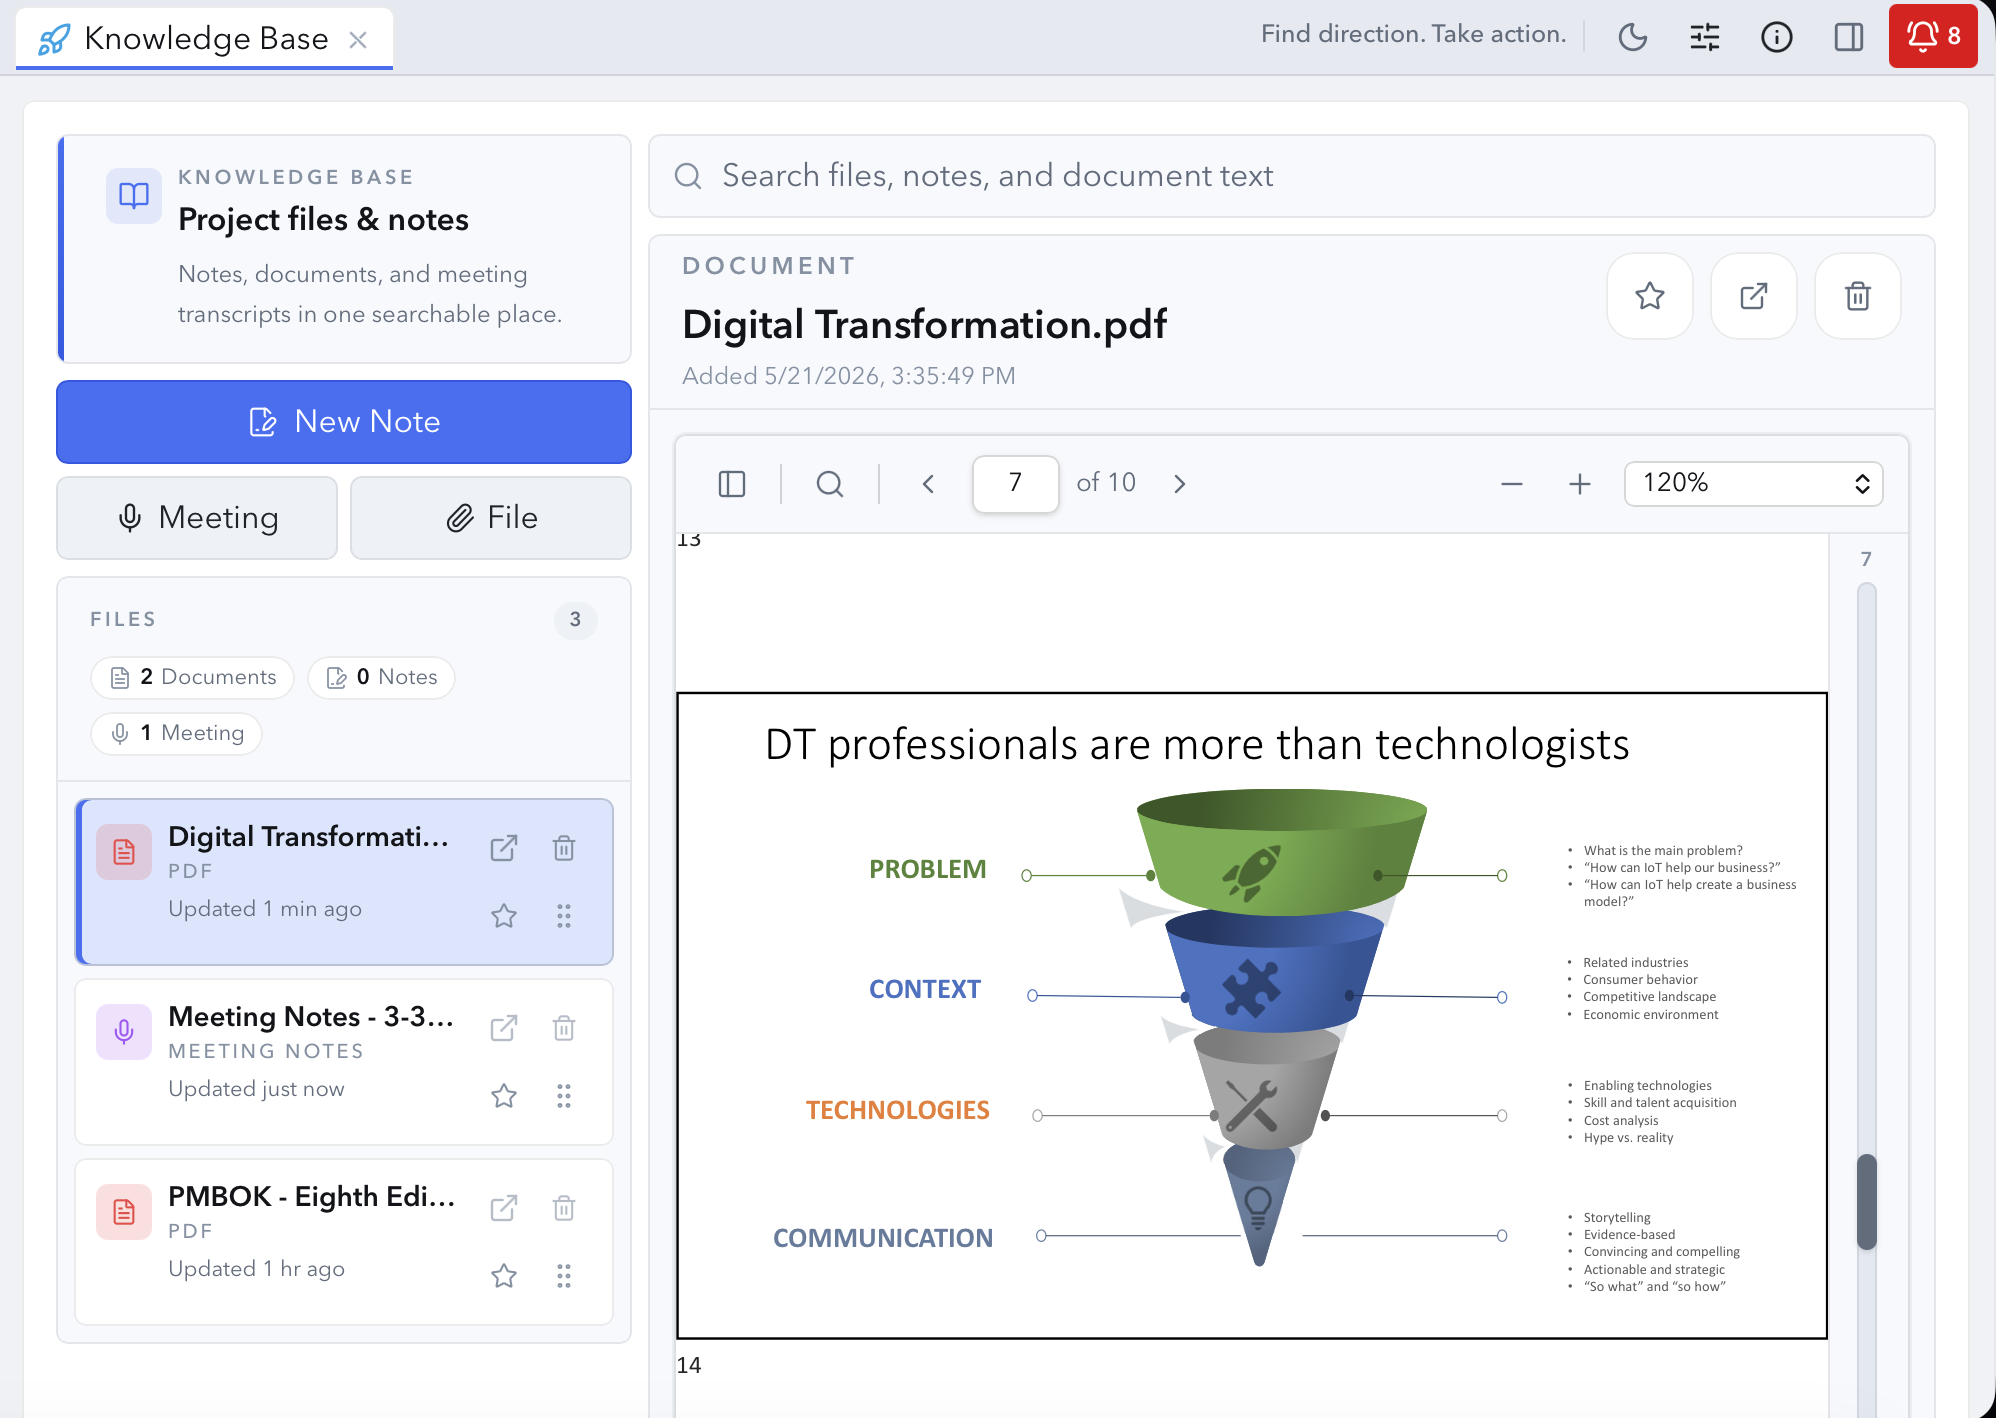This screenshot has height=1418, width=1996.
Task: Click the File attach button
Action: [491, 518]
